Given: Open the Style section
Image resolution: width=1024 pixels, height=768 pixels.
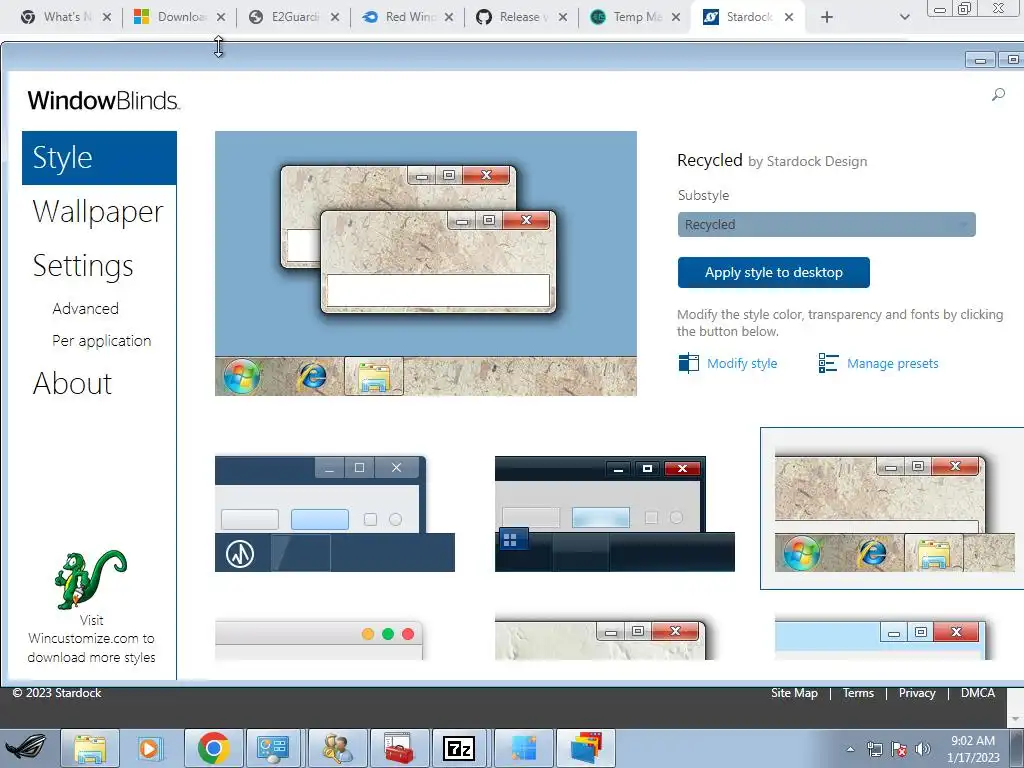Looking at the screenshot, I should [99, 158].
